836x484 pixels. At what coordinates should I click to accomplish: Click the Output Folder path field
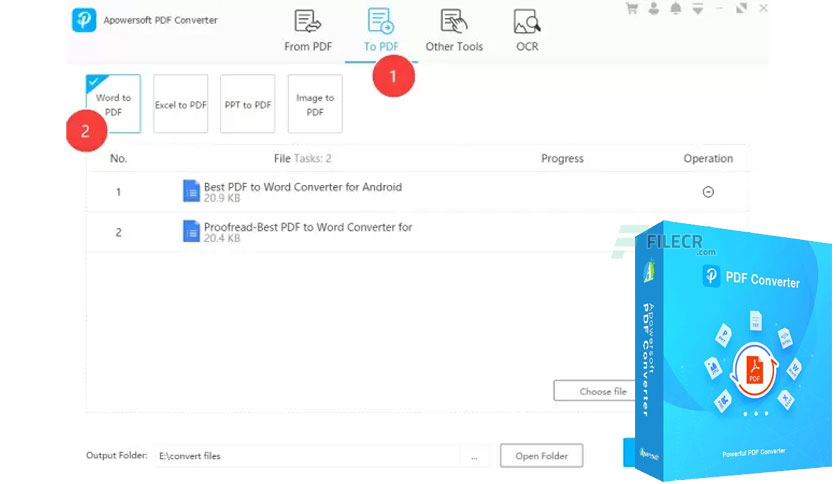(x=307, y=456)
